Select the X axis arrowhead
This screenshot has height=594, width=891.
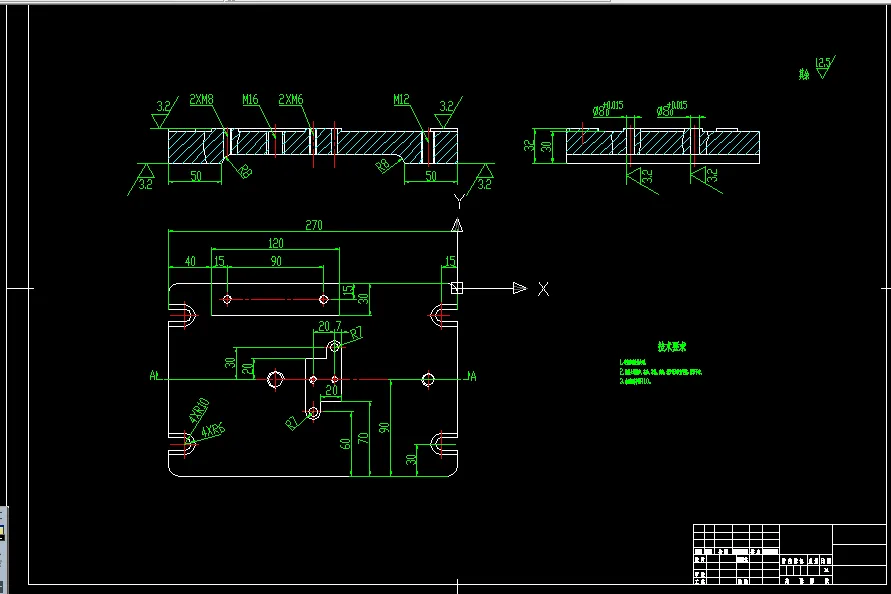click(x=519, y=288)
